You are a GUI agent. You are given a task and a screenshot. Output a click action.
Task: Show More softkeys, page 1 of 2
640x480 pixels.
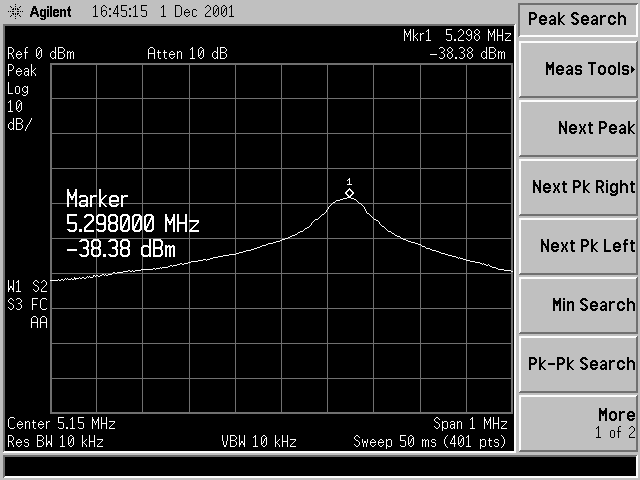coord(578,423)
